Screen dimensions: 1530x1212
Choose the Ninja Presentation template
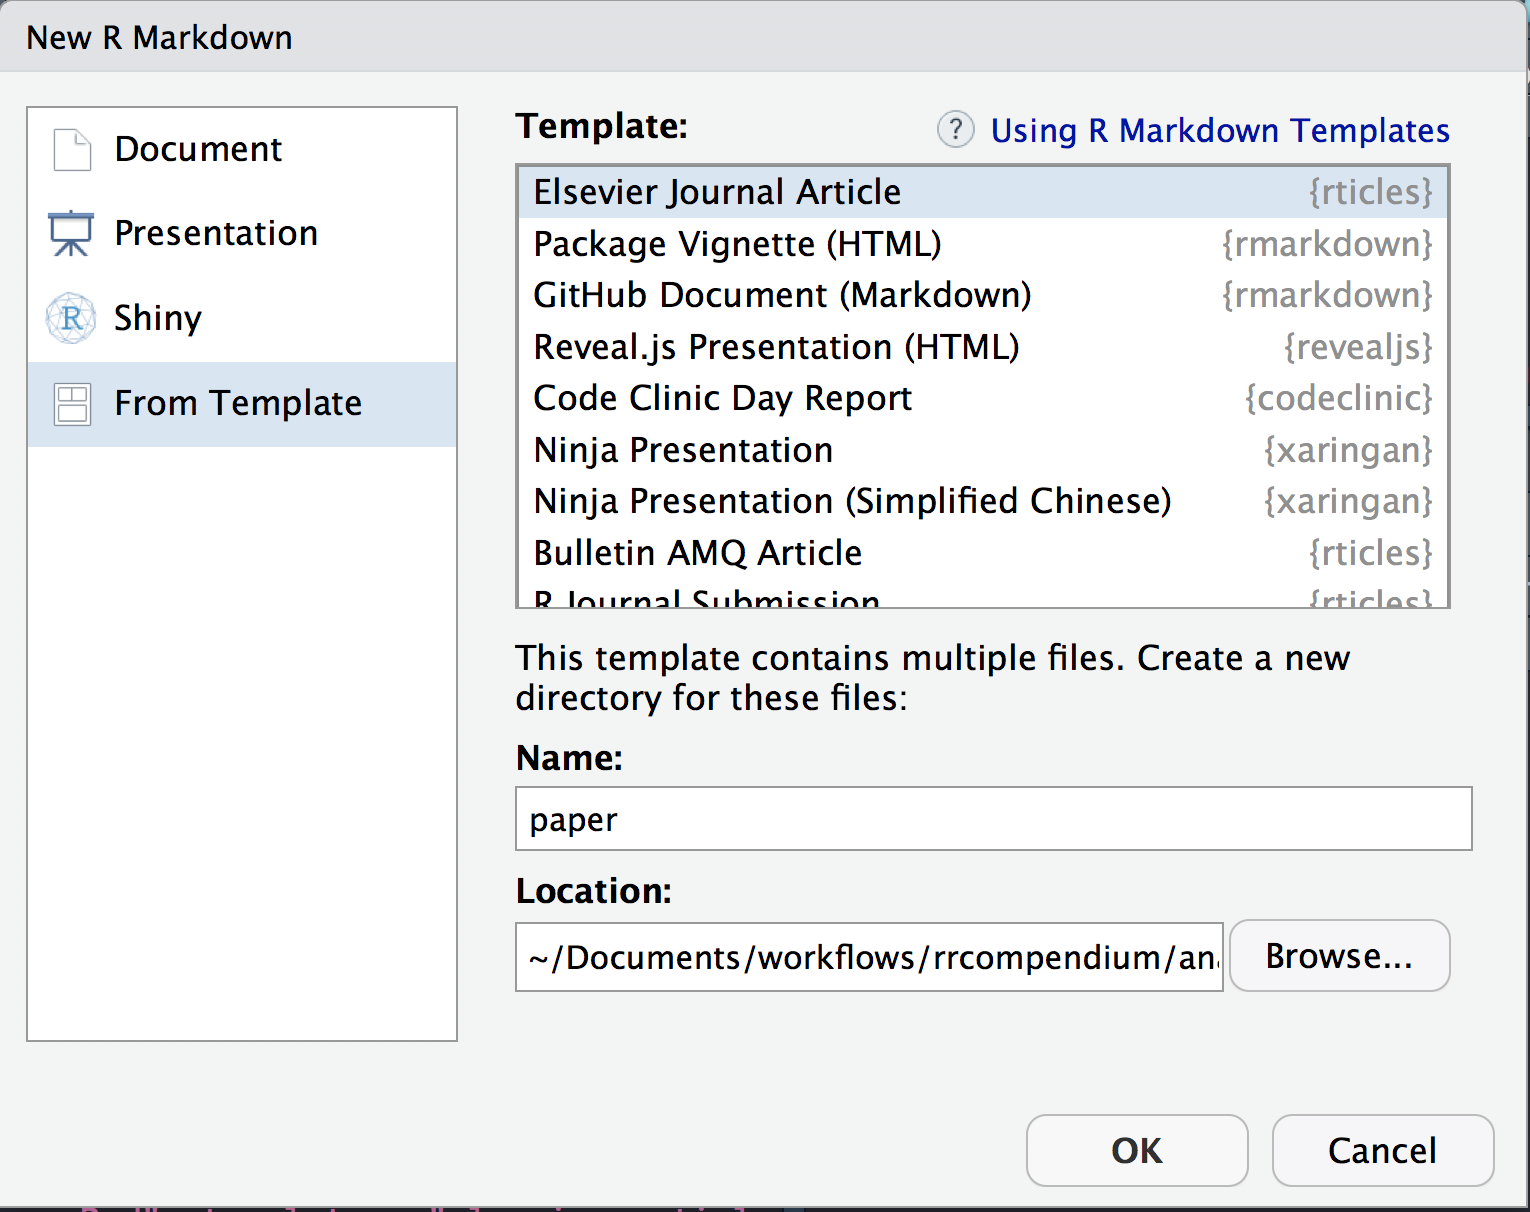coord(683,450)
